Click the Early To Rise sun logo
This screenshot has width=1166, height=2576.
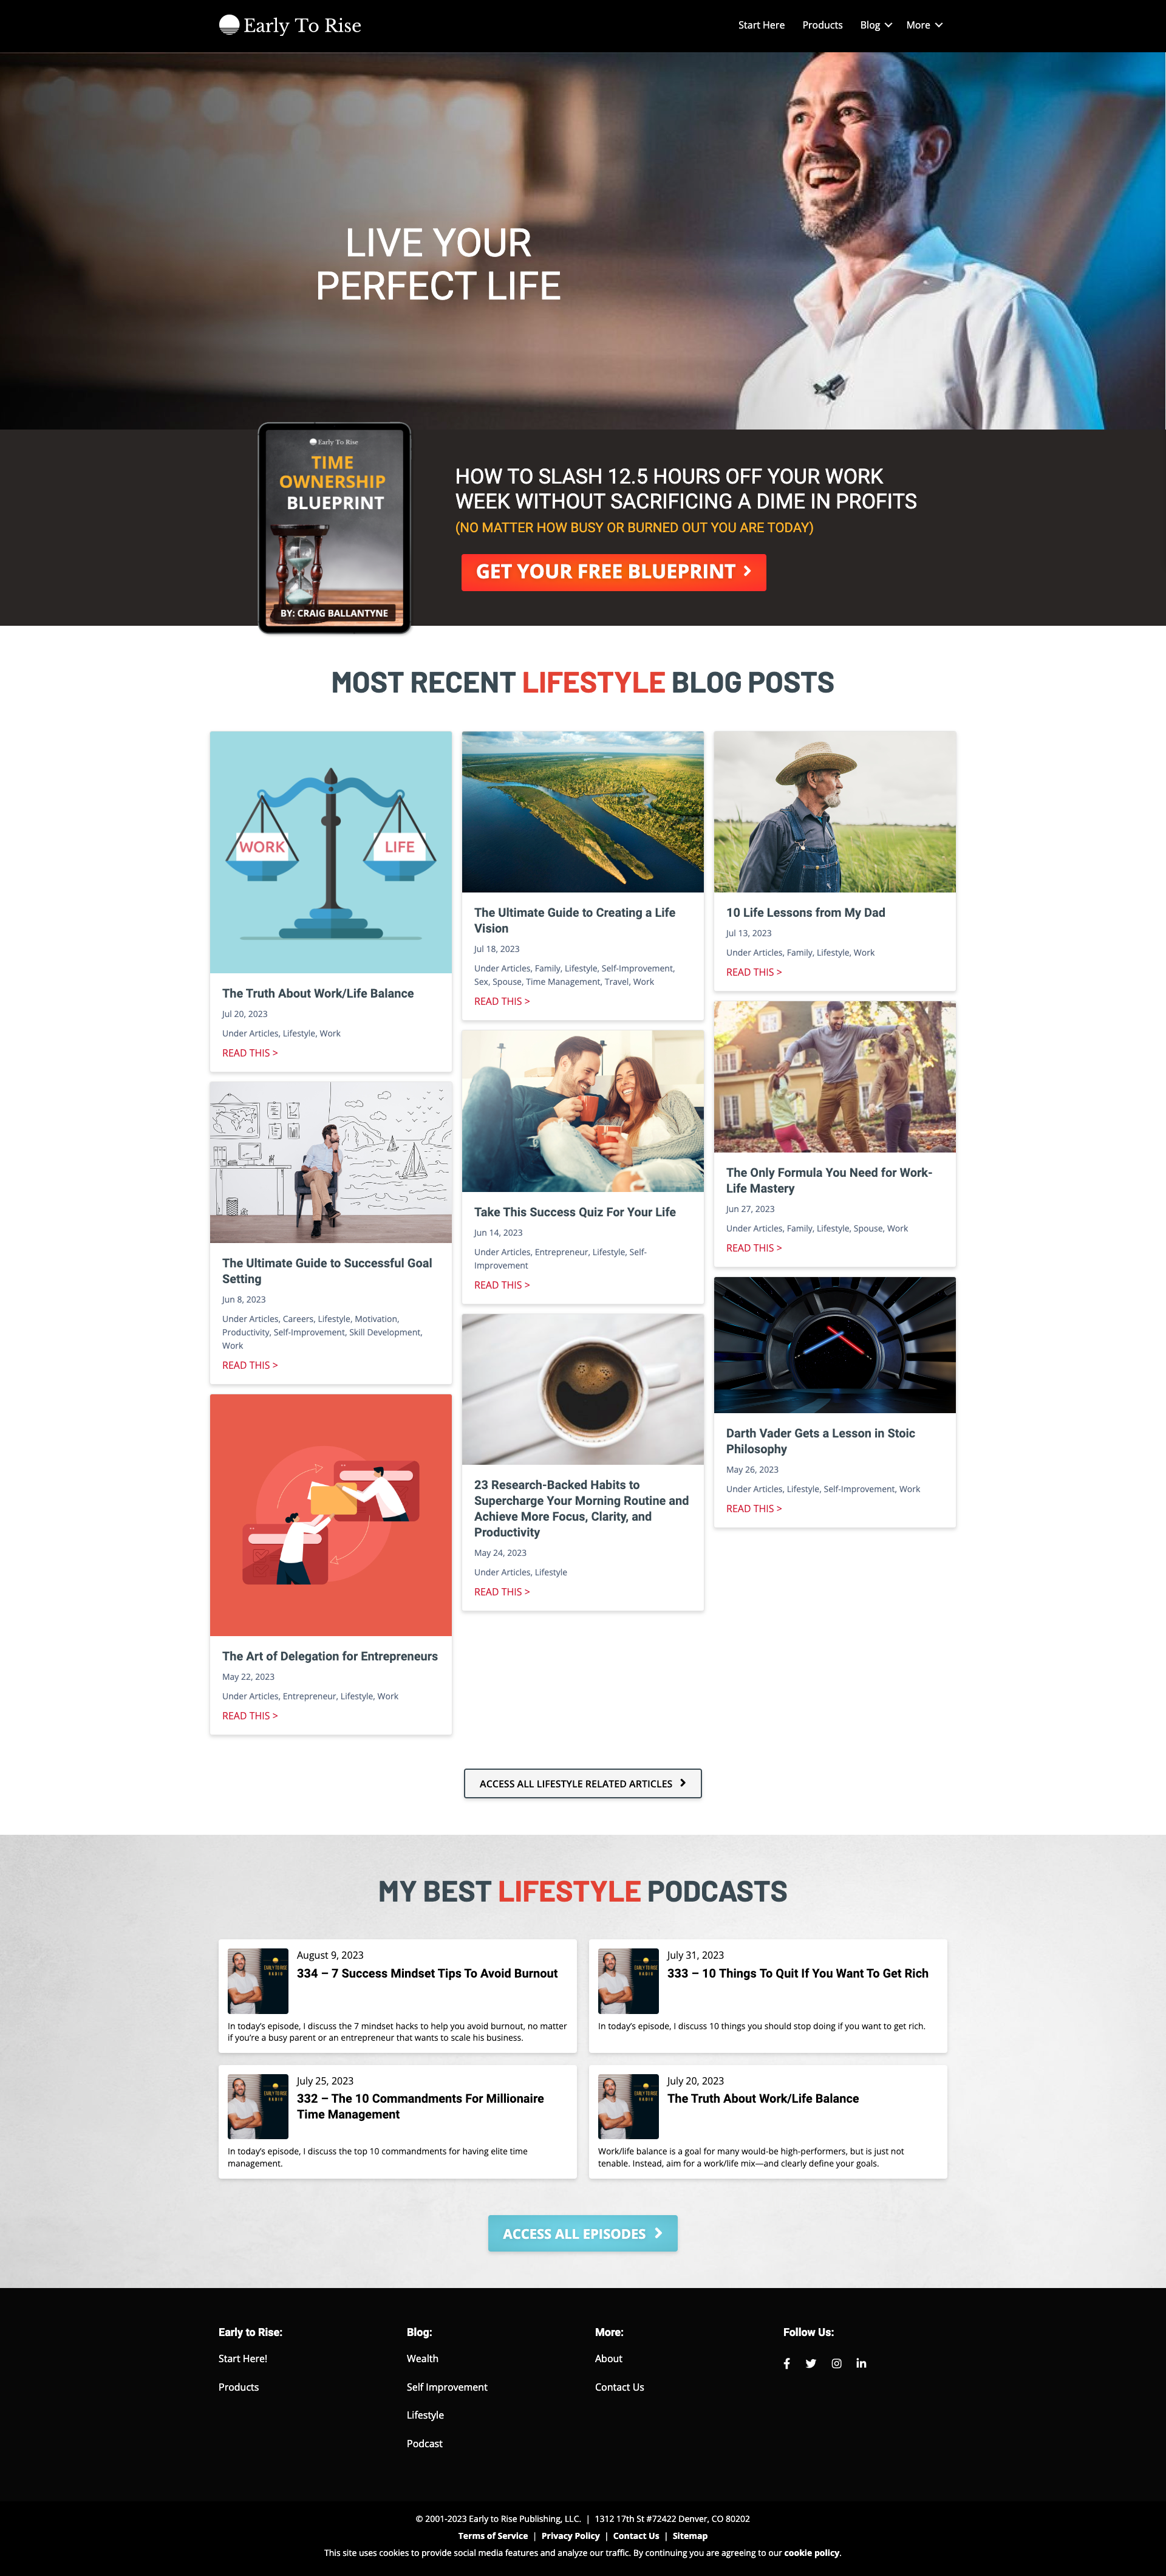click(290, 25)
